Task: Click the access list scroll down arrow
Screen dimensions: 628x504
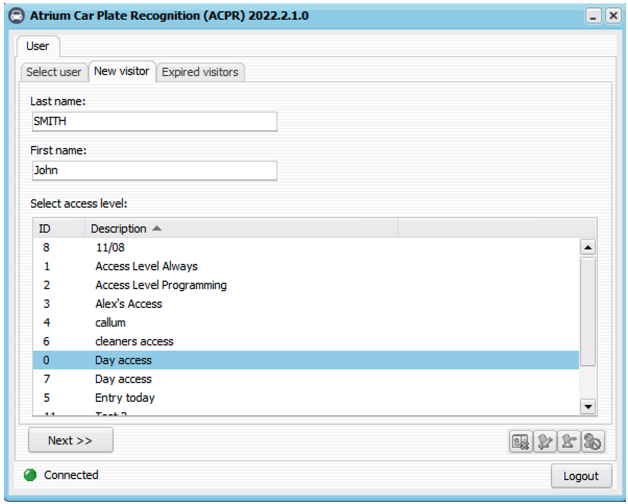Action: point(588,406)
